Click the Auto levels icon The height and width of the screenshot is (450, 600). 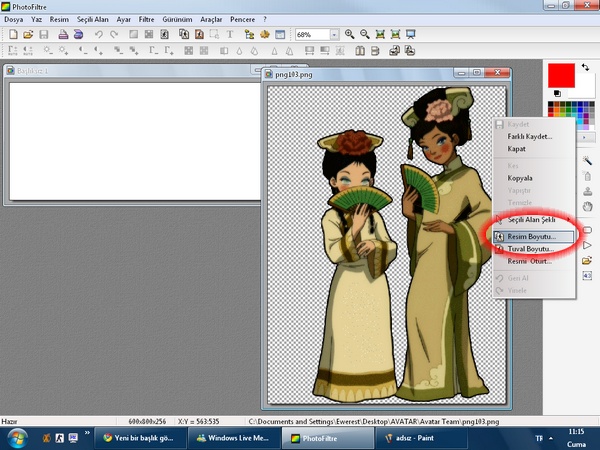pyautogui.click(x=13, y=51)
